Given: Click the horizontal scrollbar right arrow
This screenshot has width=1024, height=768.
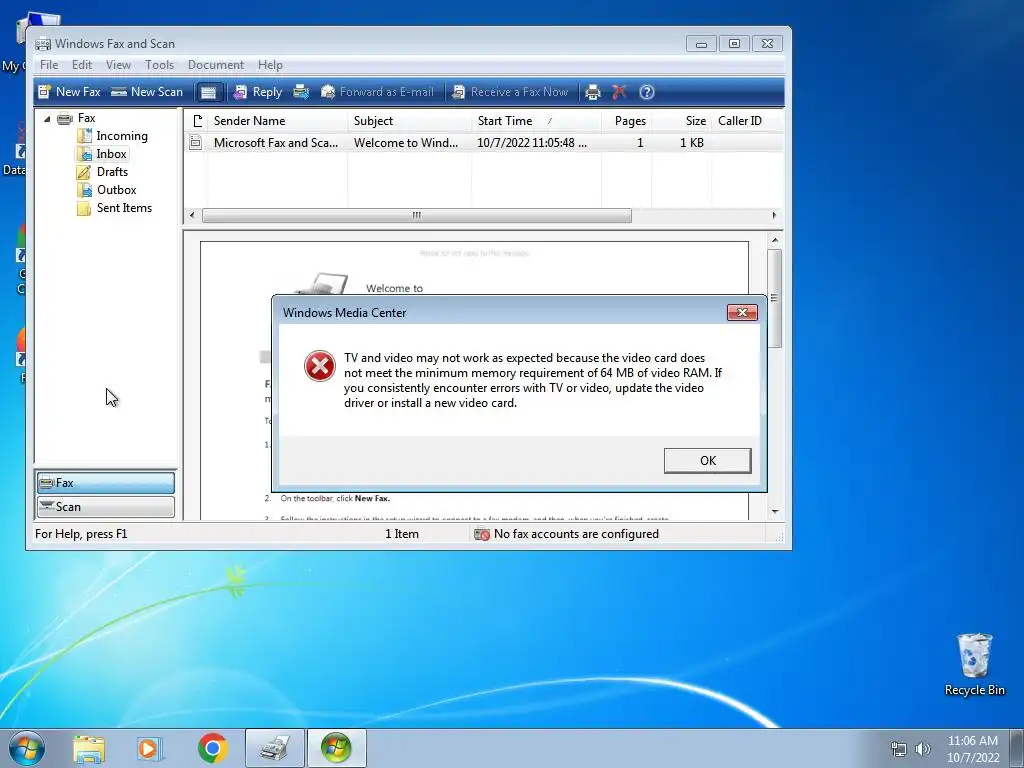Looking at the screenshot, I should click(775, 216).
